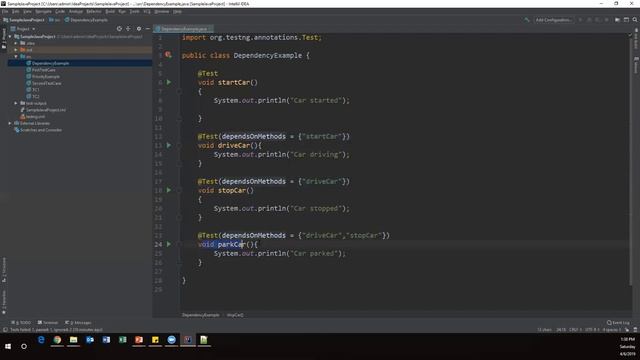
Task: Open Excel from the taskbar
Action: tap(122, 340)
